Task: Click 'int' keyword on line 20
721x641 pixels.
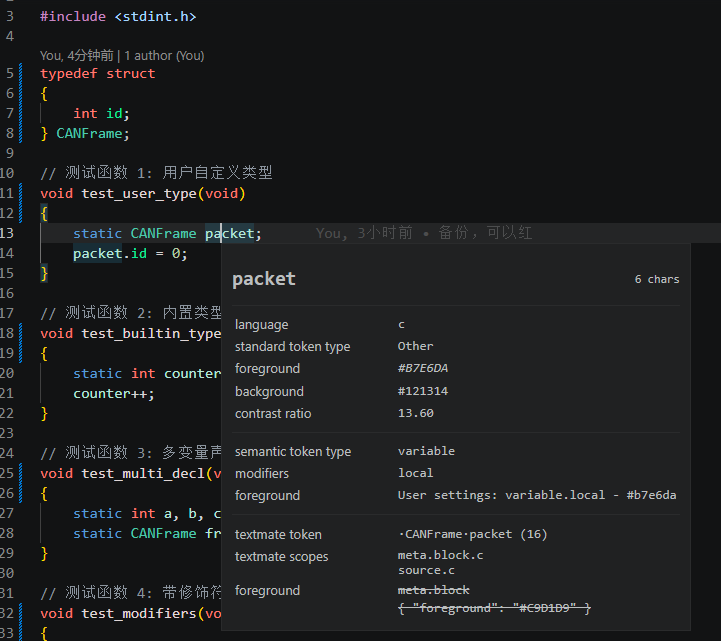Action: click(143, 373)
